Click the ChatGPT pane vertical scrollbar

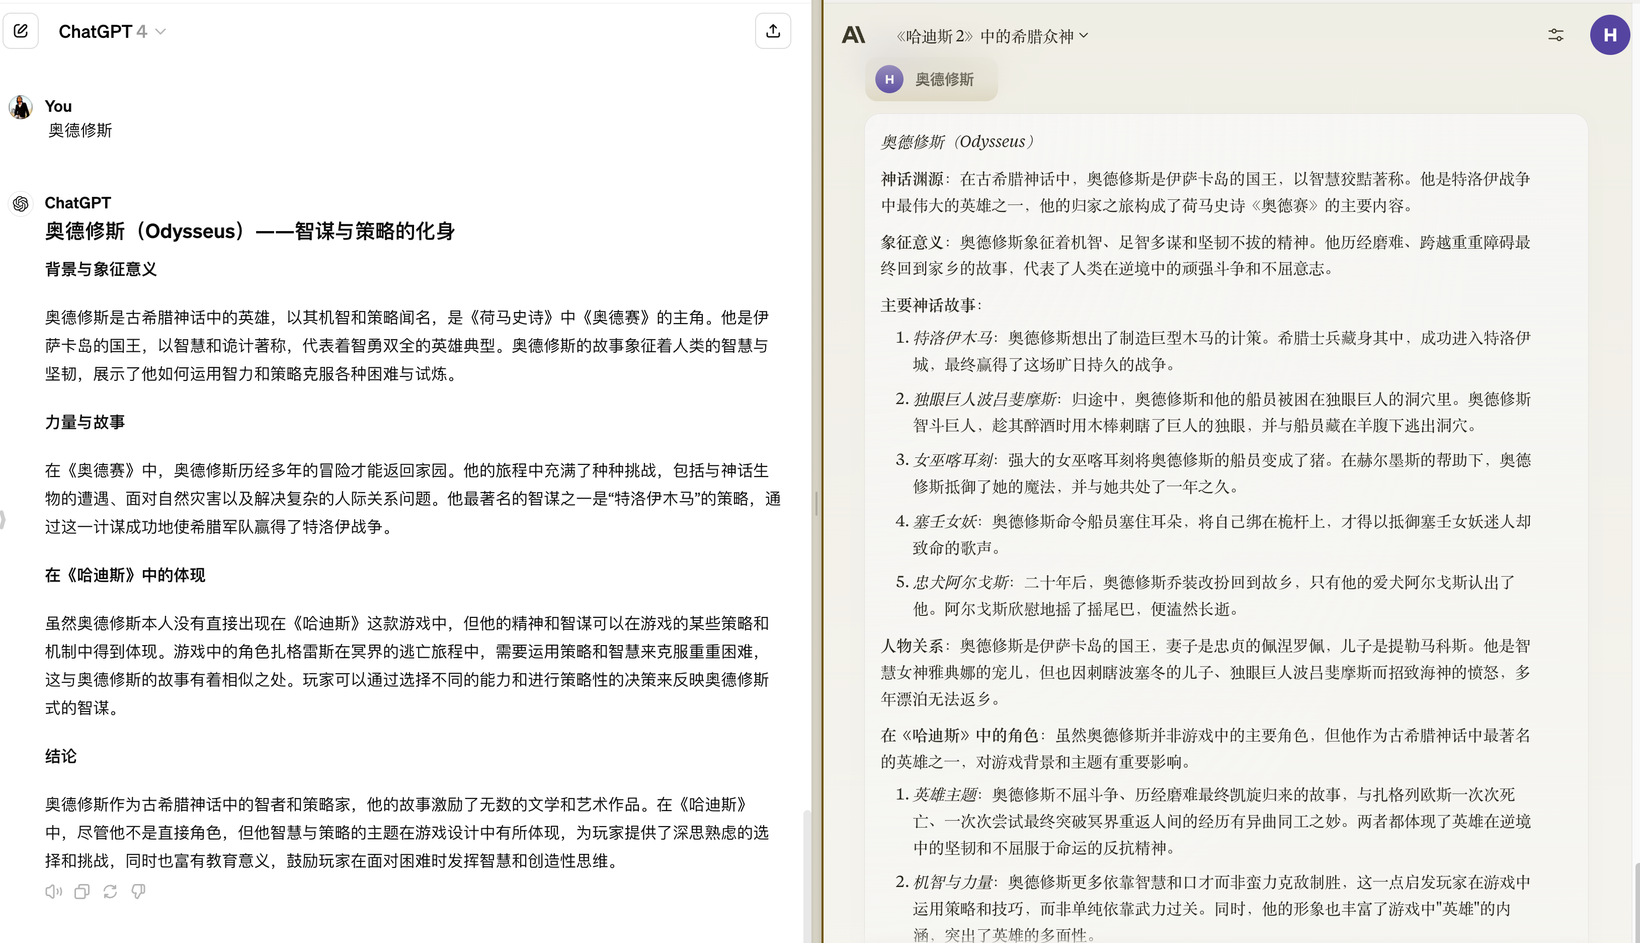(x=807, y=870)
